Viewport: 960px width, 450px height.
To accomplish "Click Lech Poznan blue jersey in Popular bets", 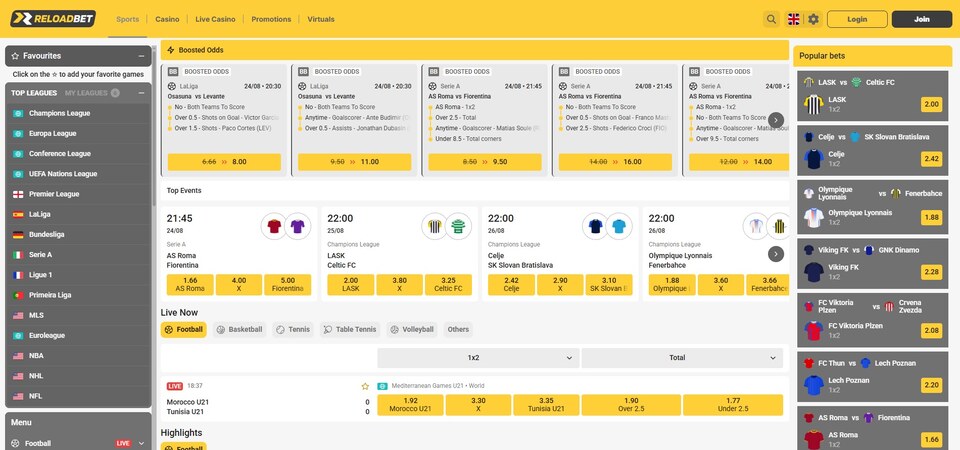I will (814, 385).
